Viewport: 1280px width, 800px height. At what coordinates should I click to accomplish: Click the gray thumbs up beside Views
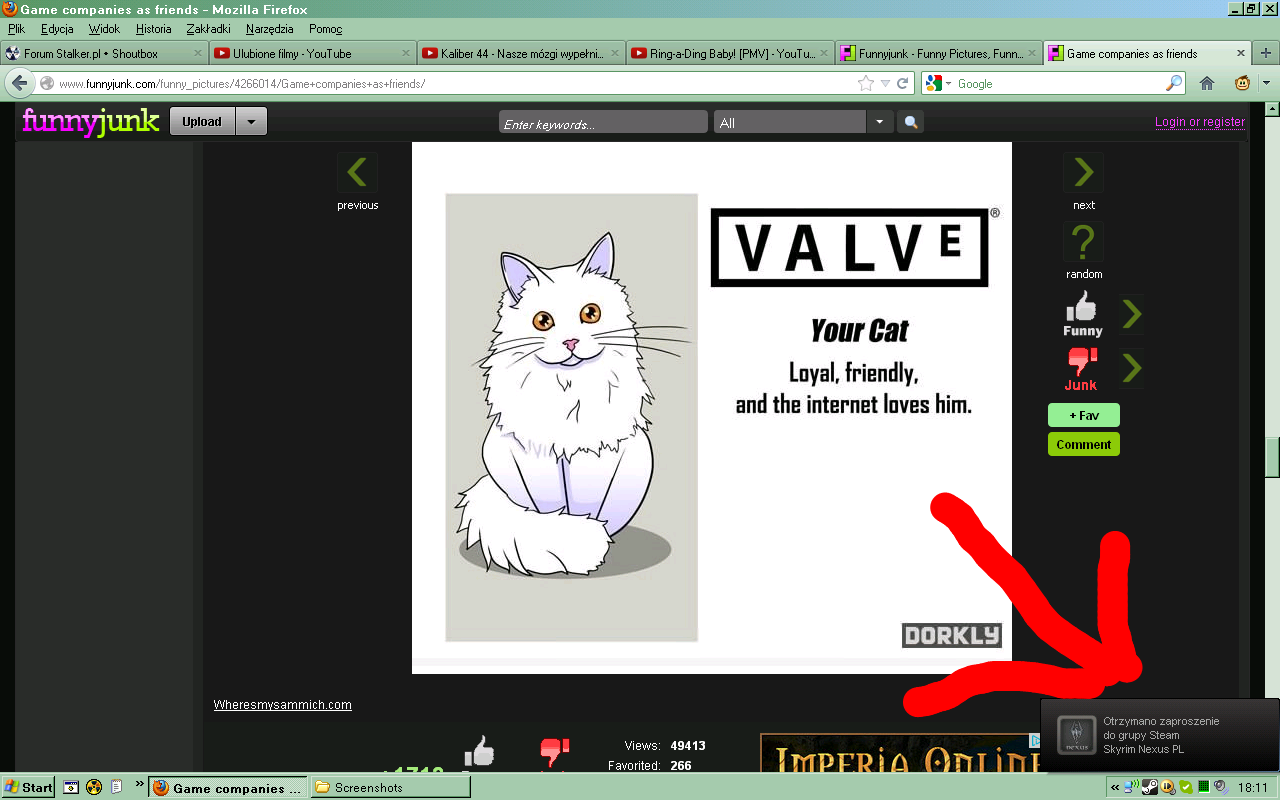(x=479, y=752)
